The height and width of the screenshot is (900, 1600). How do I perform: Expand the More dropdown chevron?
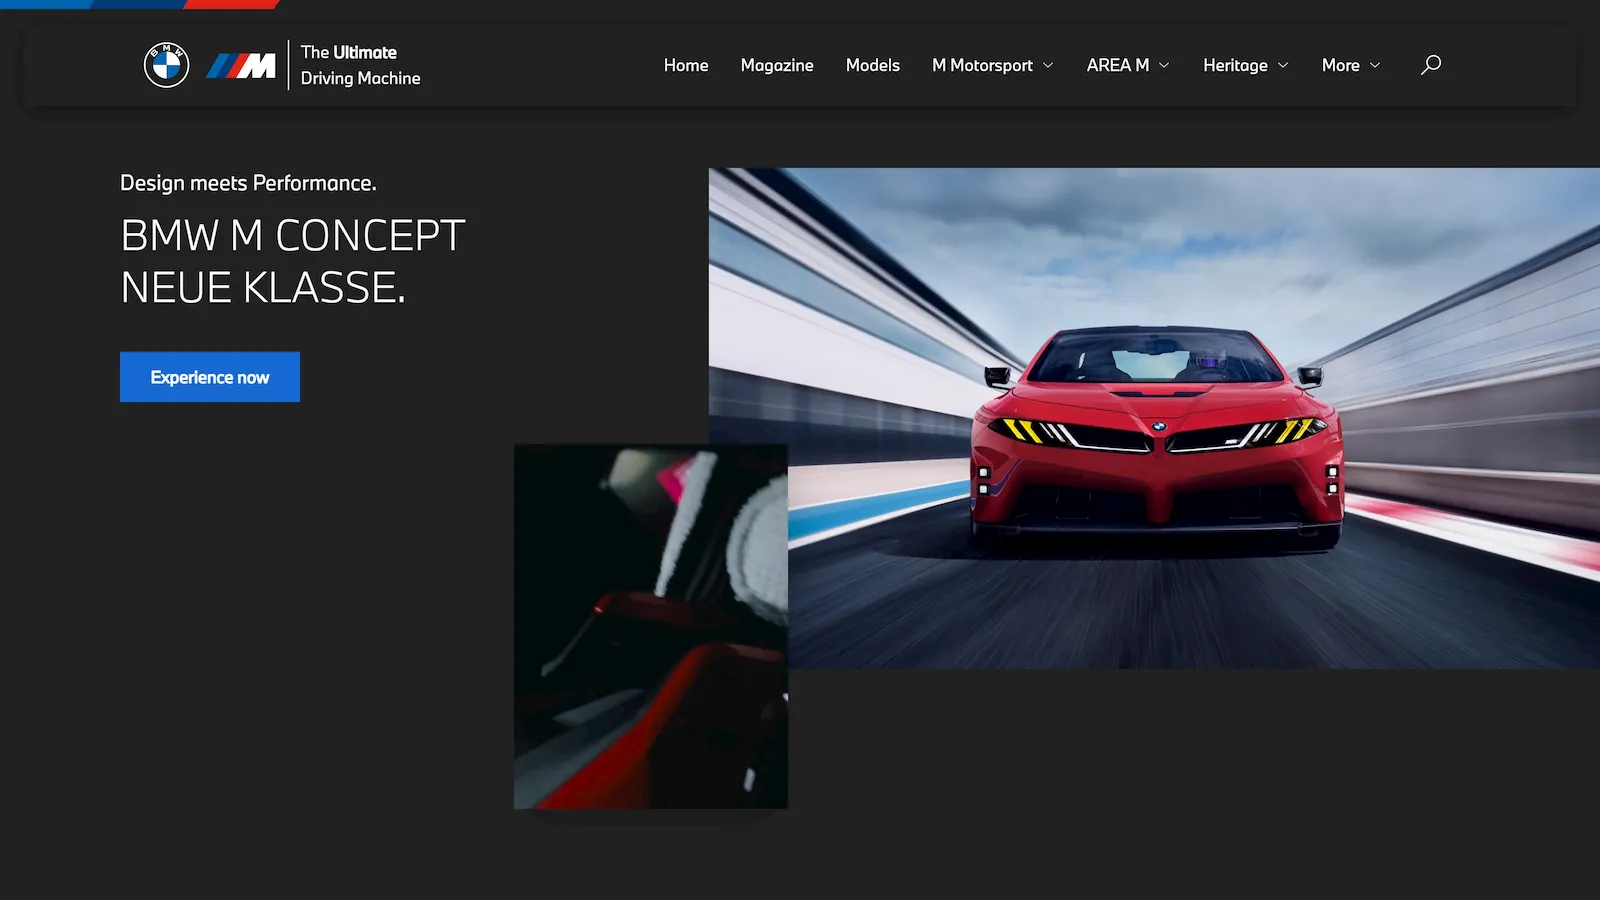1375,65
